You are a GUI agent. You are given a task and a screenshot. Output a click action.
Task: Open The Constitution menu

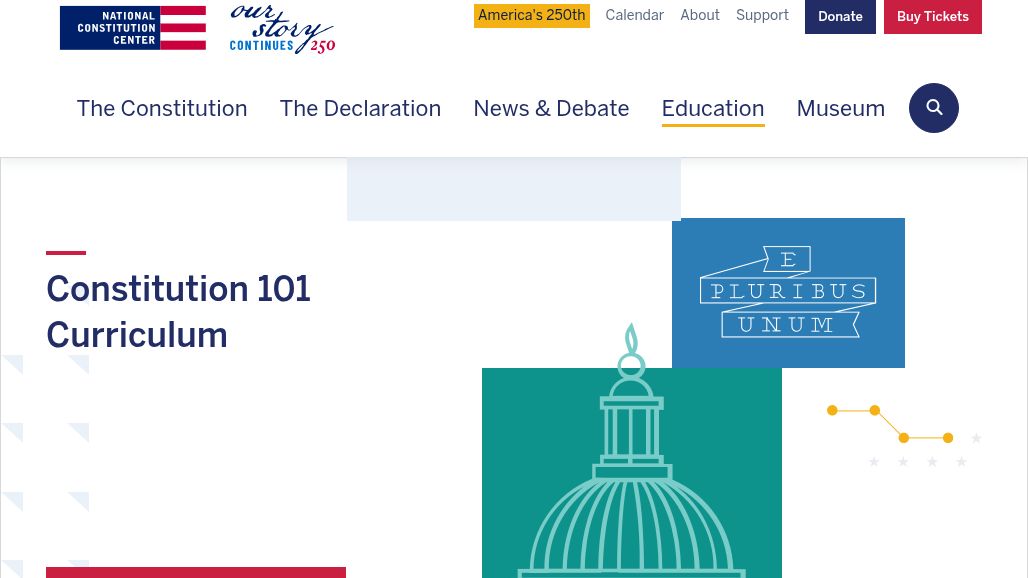coord(162,108)
